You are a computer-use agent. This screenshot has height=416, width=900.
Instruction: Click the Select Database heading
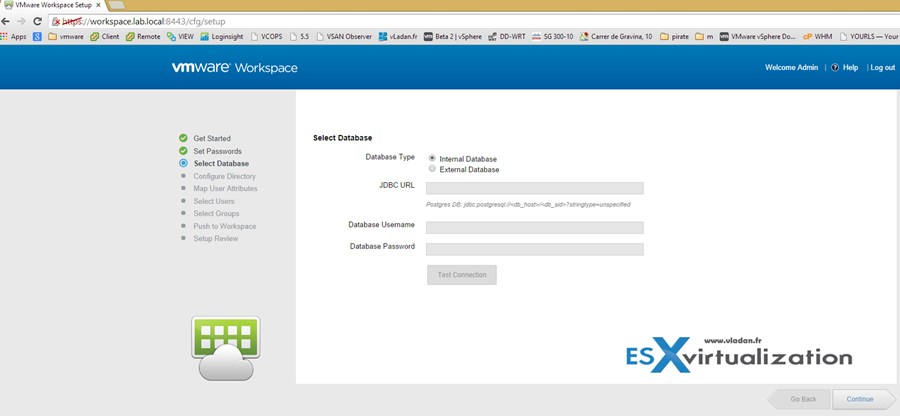click(x=343, y=138)
